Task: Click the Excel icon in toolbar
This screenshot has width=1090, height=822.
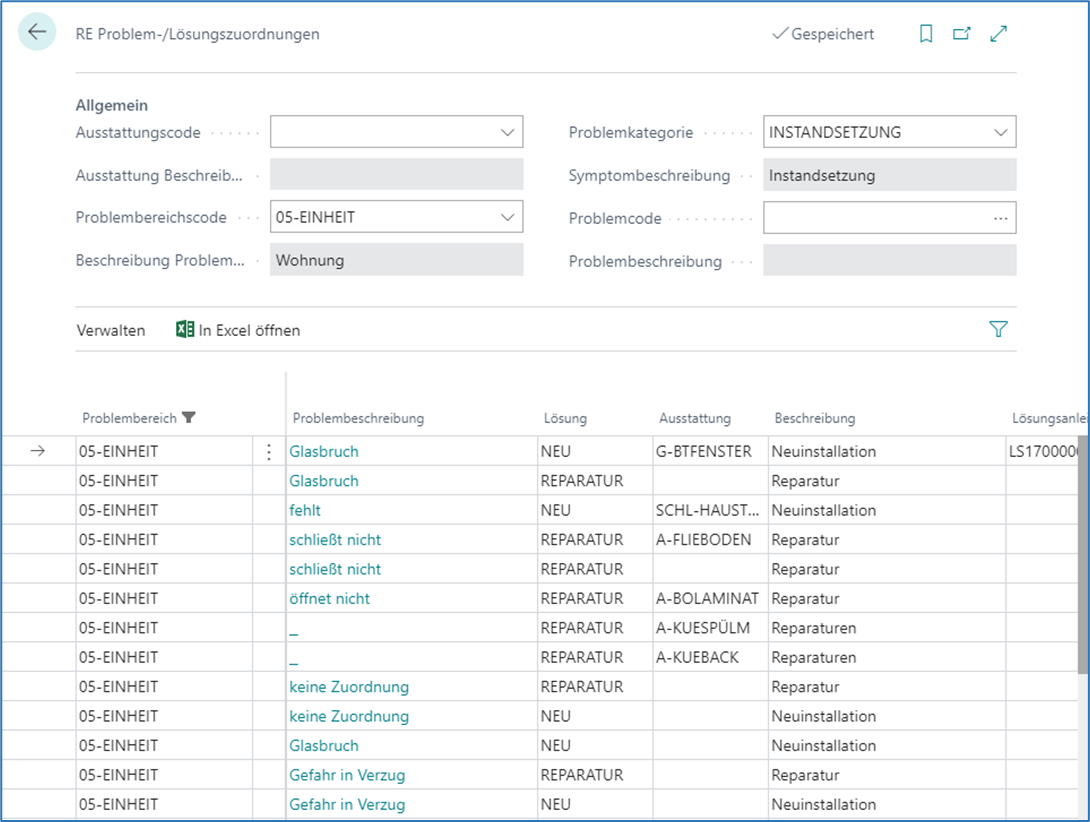Action: point(185,330)
